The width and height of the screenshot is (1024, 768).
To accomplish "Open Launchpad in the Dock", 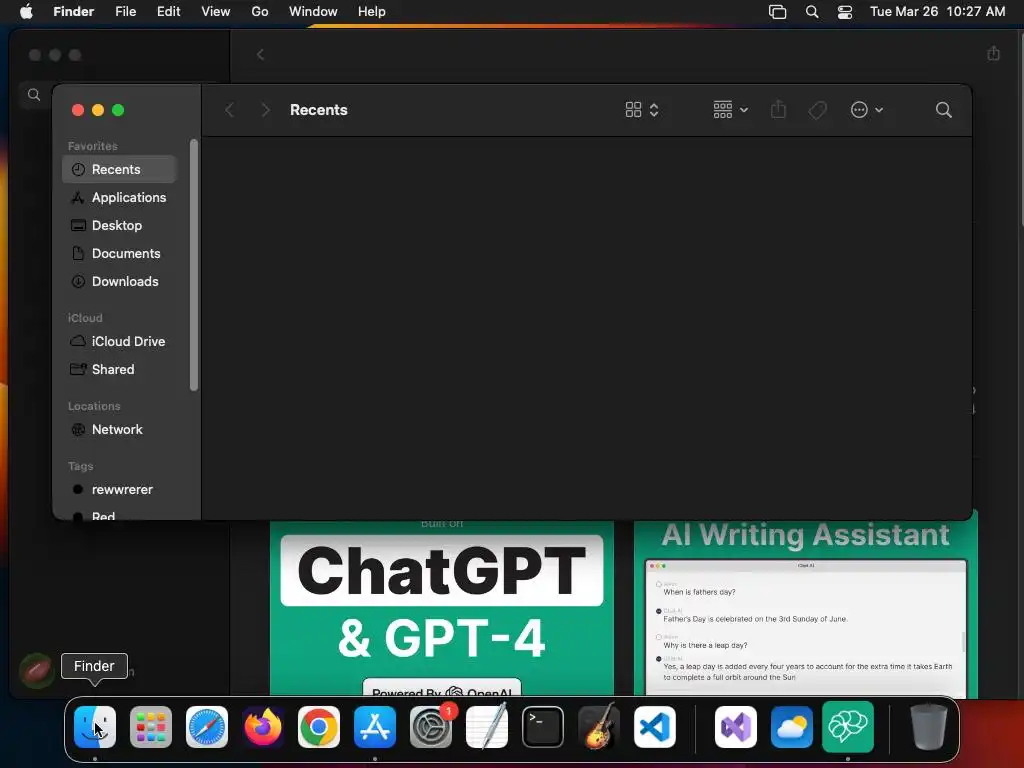I will pyautogui.click(x=151, y=727).
